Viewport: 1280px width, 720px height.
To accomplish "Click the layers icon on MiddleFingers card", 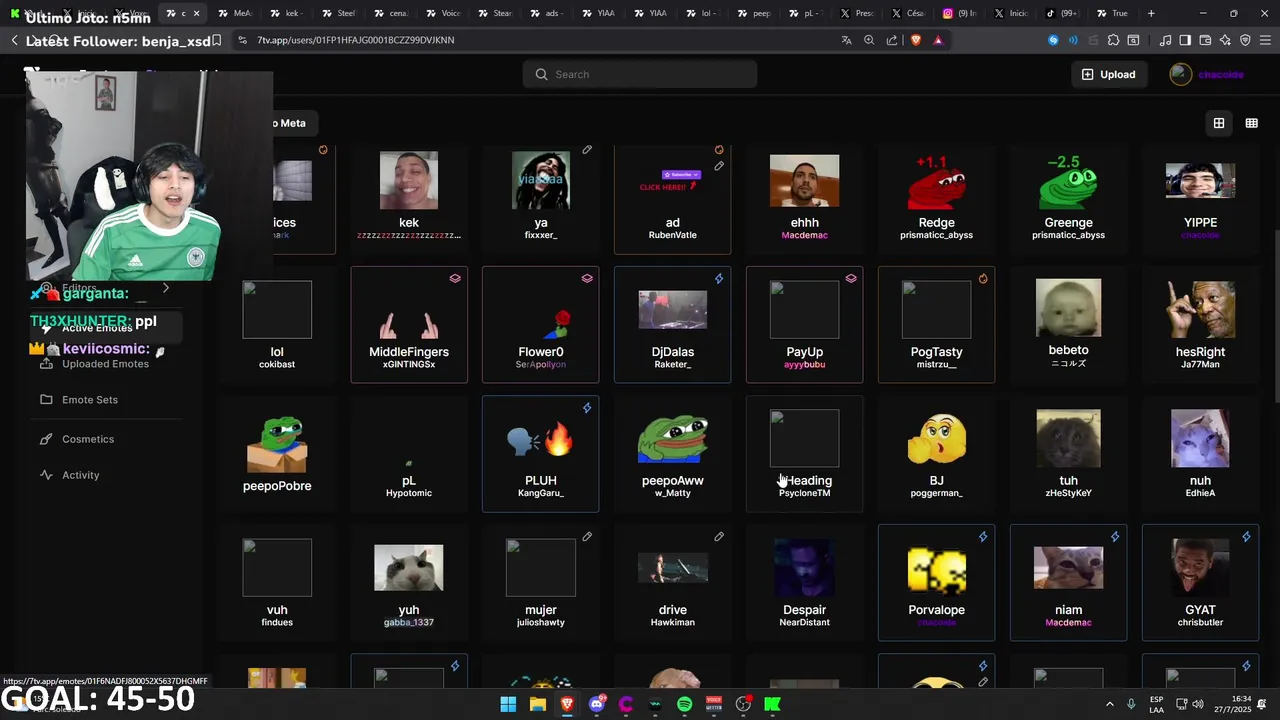I will (x=455, y=279).
